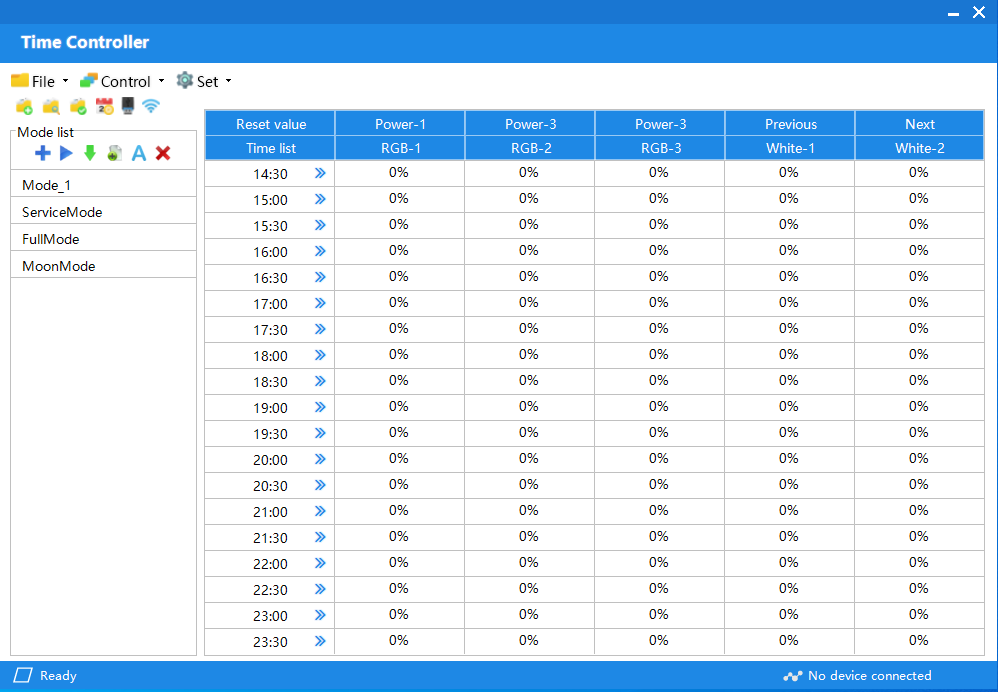The width and height of the screenshot is (998, 692).
Task: Click the White-1 value in the 20:00 row
Action: 789,458
